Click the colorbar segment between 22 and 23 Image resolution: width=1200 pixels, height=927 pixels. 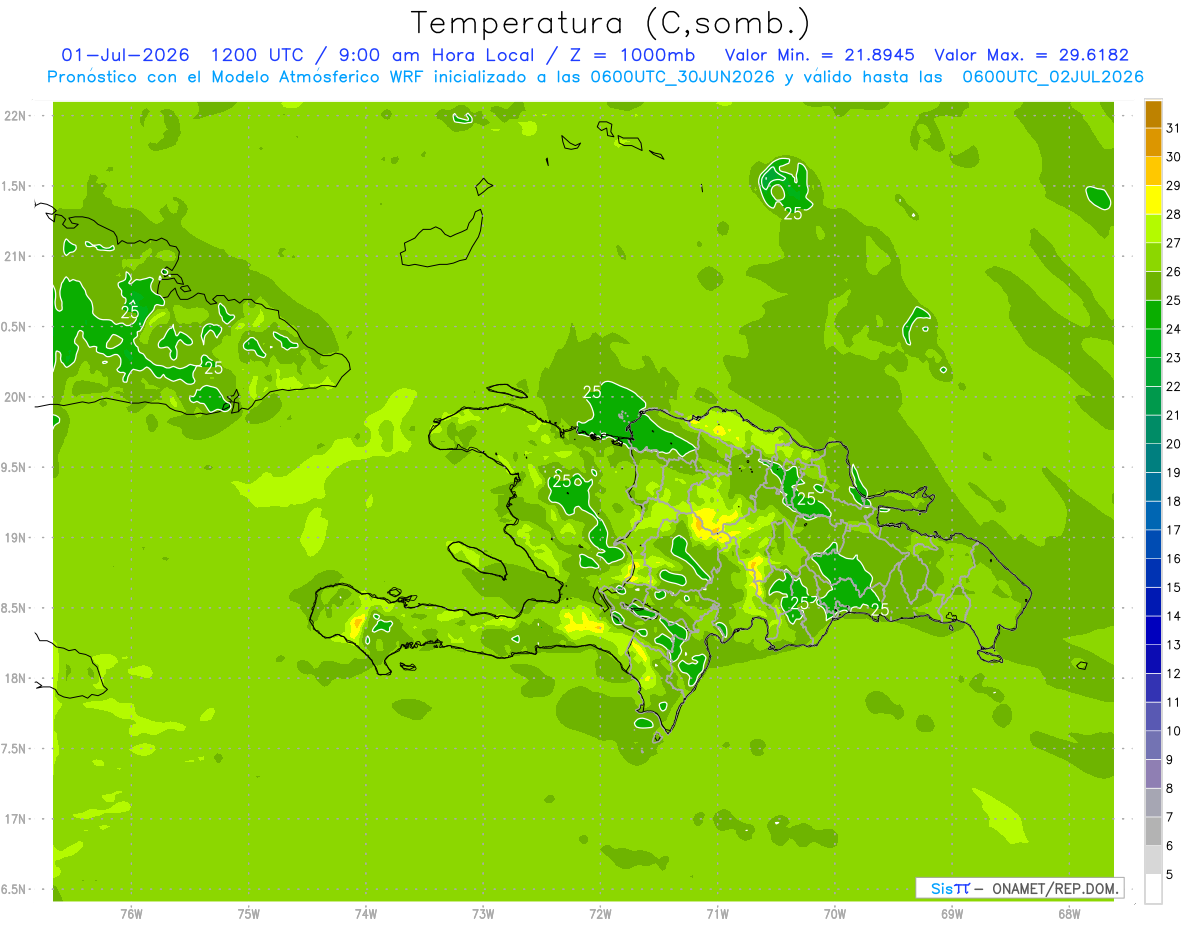(1153, 372)
